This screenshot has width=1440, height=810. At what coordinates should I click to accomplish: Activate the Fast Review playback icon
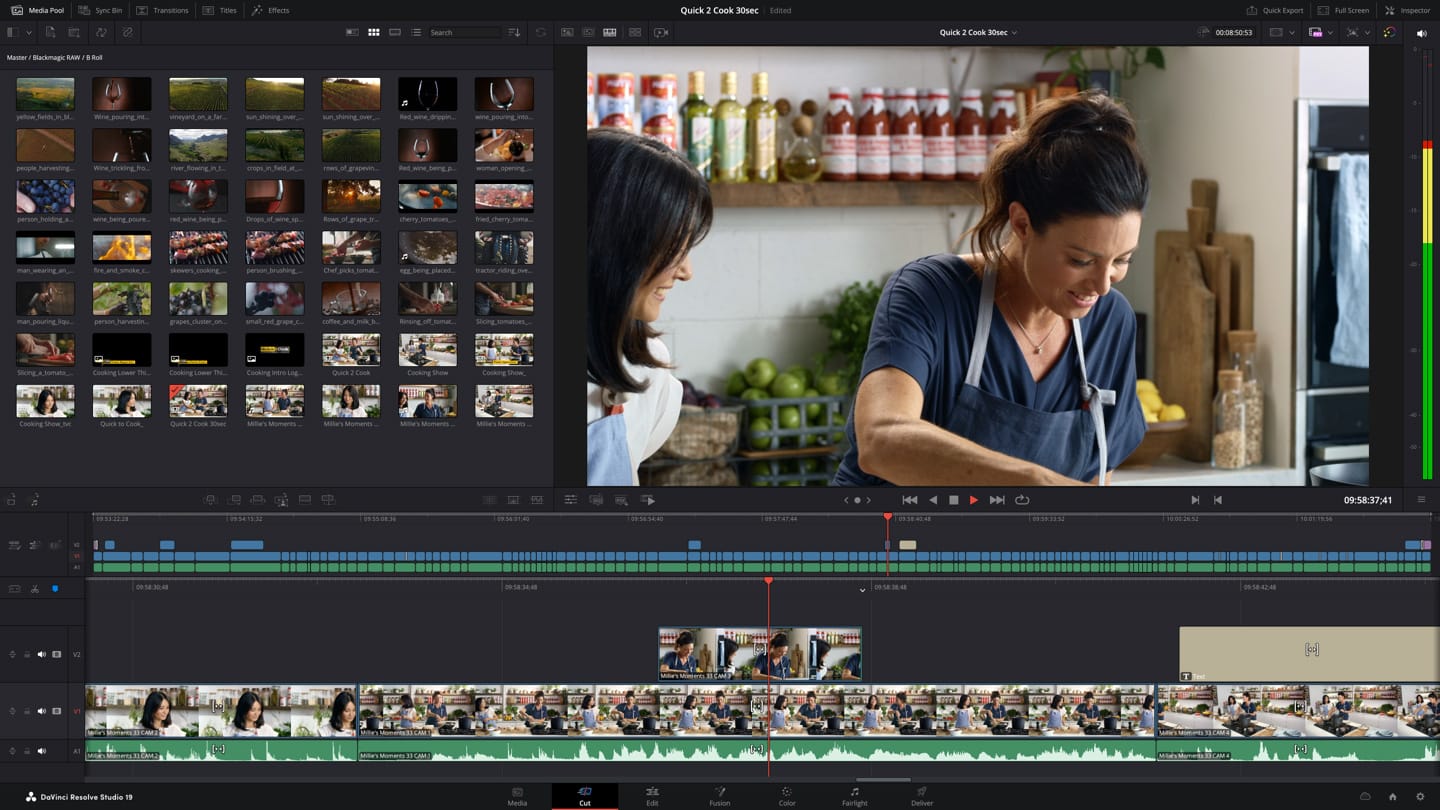pyautogui.click(x=648, y=499)
